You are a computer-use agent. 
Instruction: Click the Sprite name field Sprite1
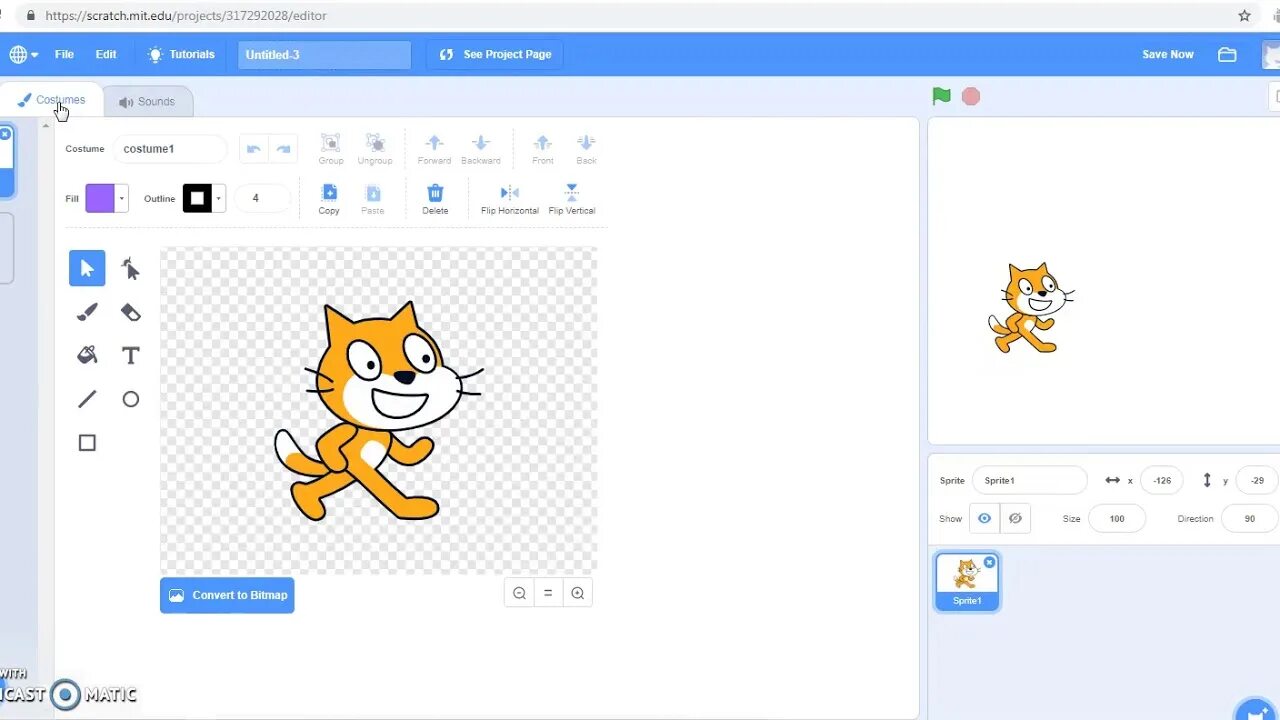tap(1029, 480)
